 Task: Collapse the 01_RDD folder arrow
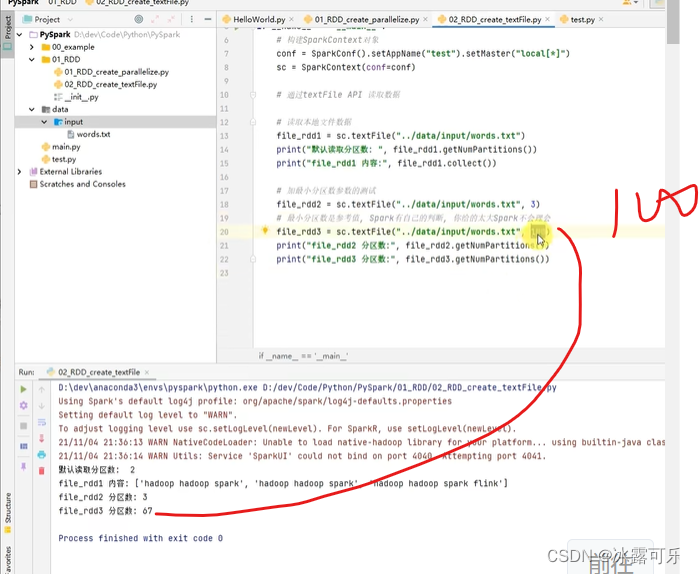[32, 59]
